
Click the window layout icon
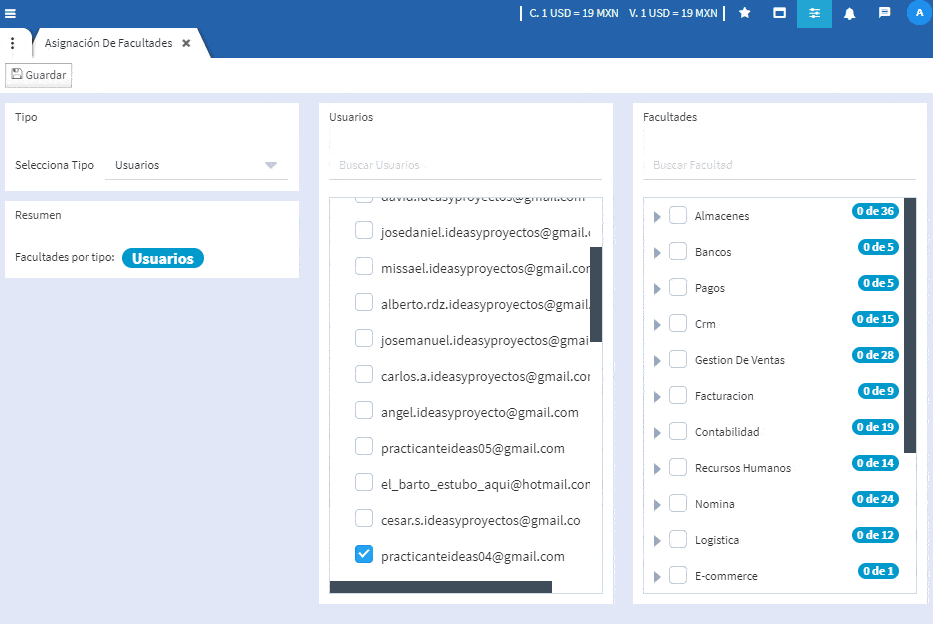[779, 13]
